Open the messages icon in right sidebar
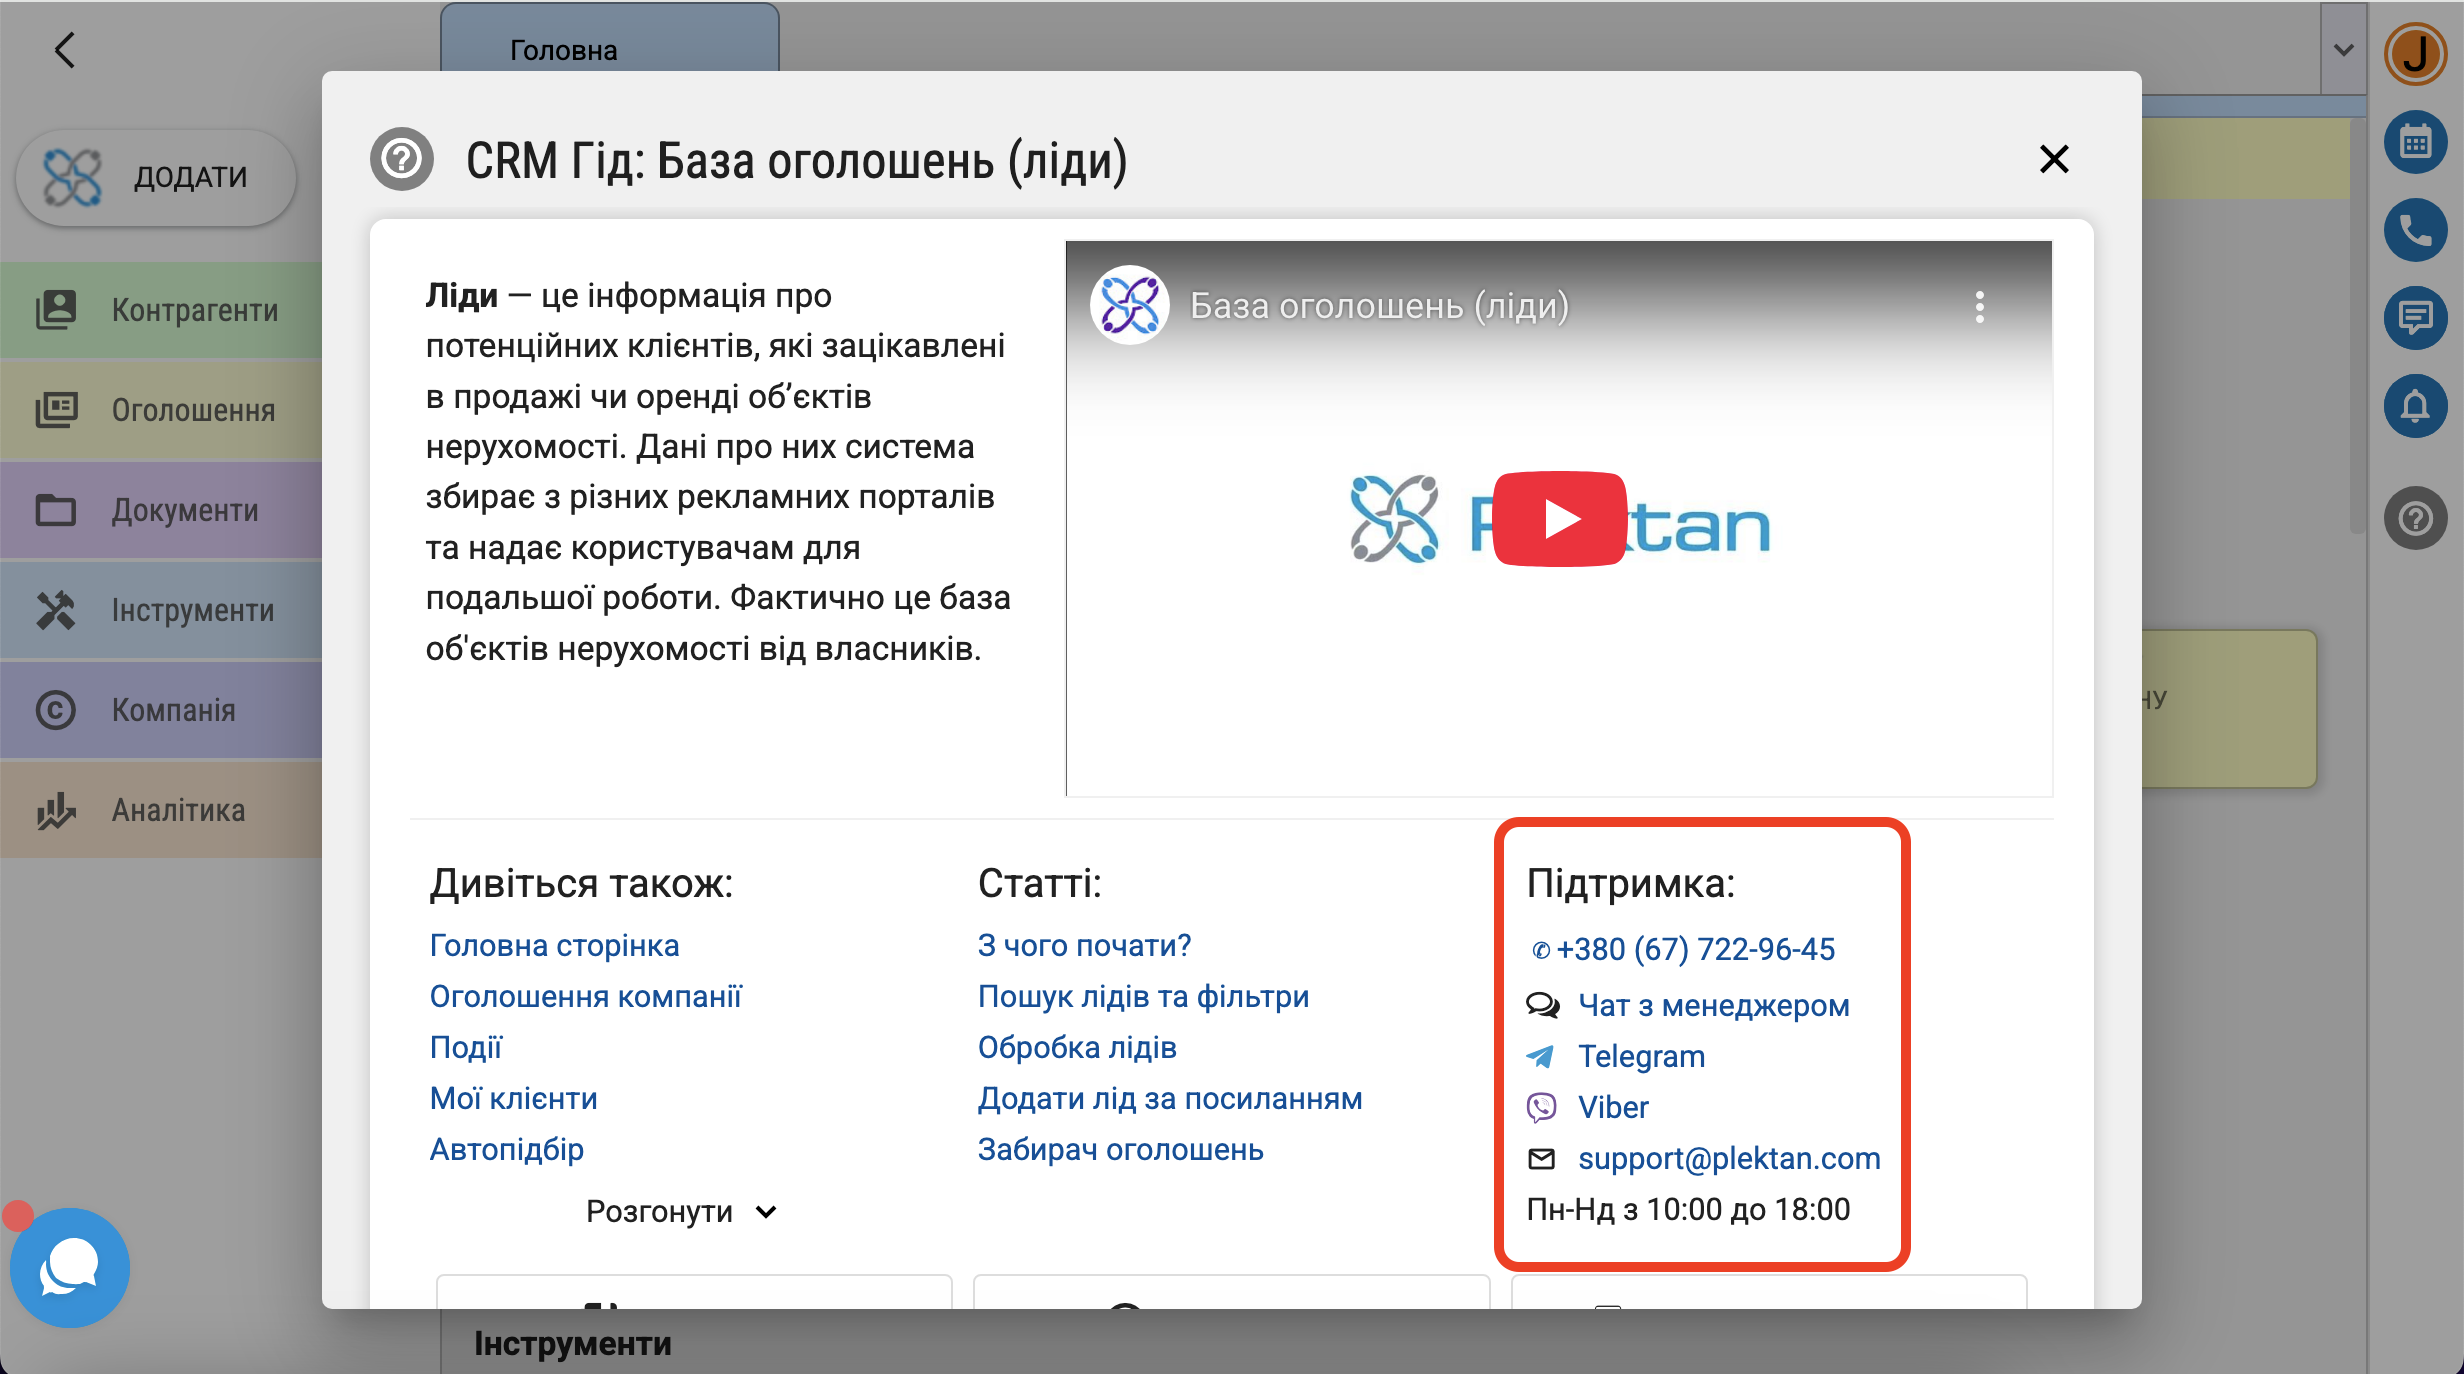 [2415, 319]
